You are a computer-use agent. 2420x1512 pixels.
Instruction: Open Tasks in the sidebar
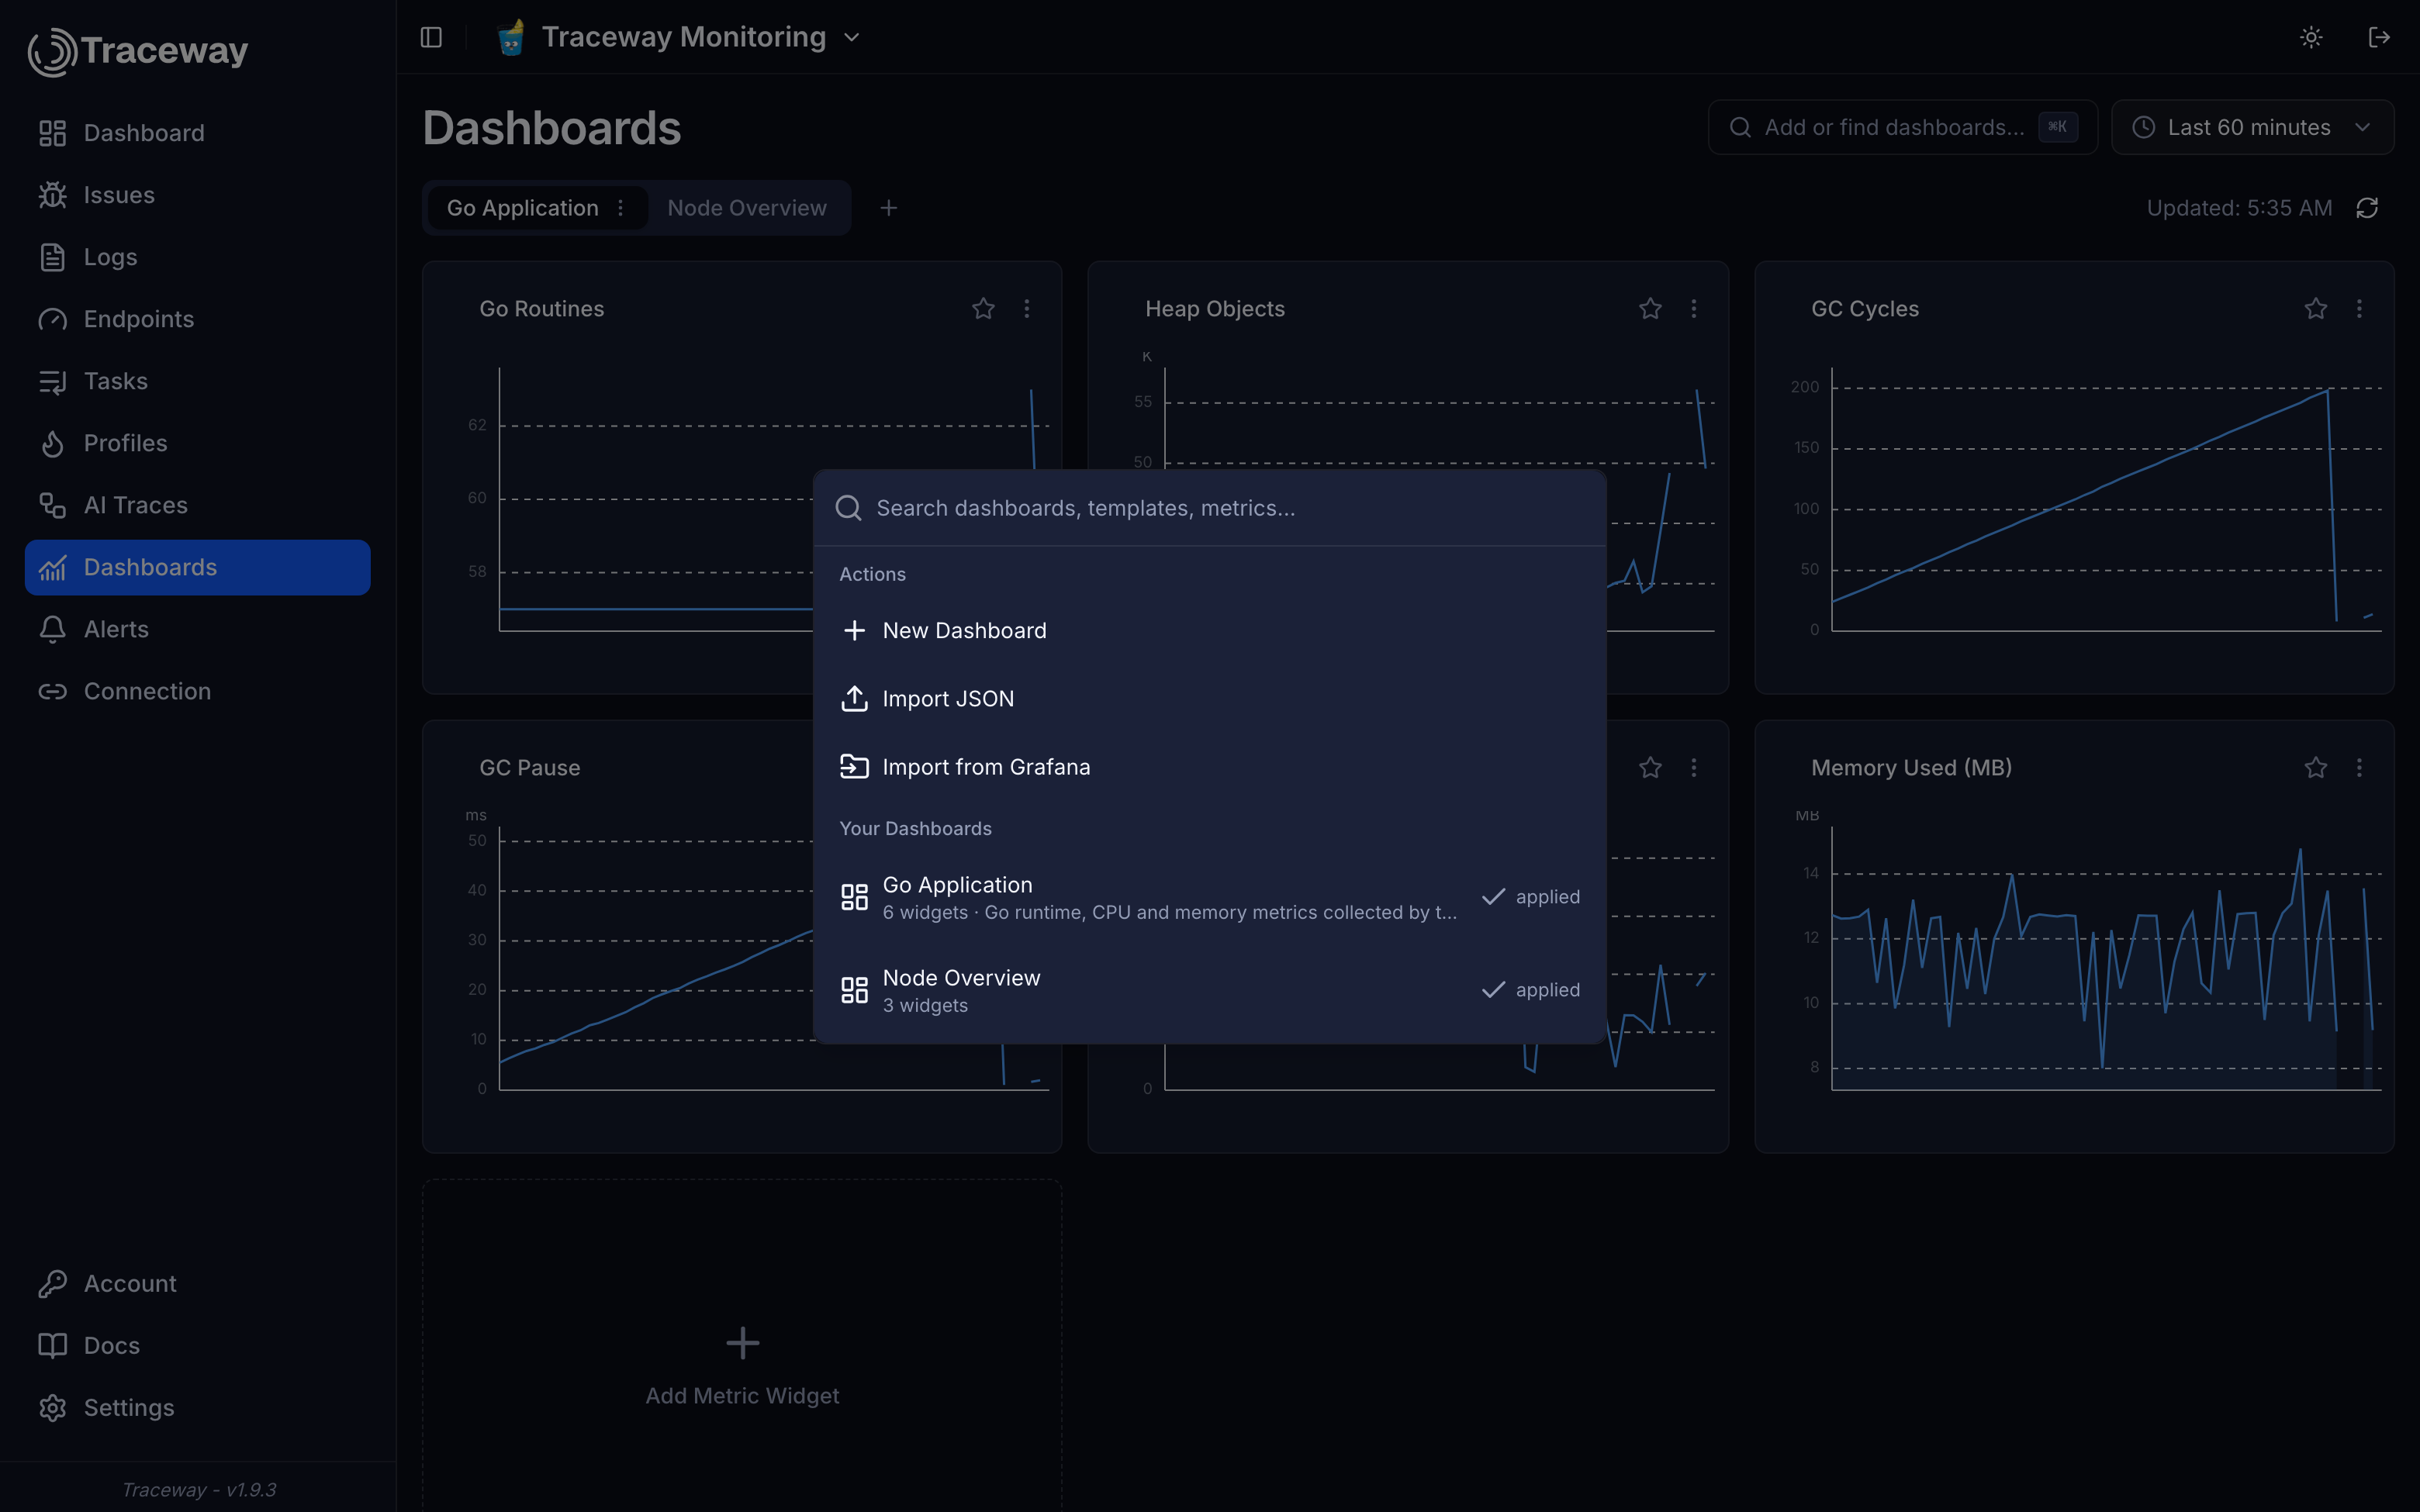tap(198, 381)
